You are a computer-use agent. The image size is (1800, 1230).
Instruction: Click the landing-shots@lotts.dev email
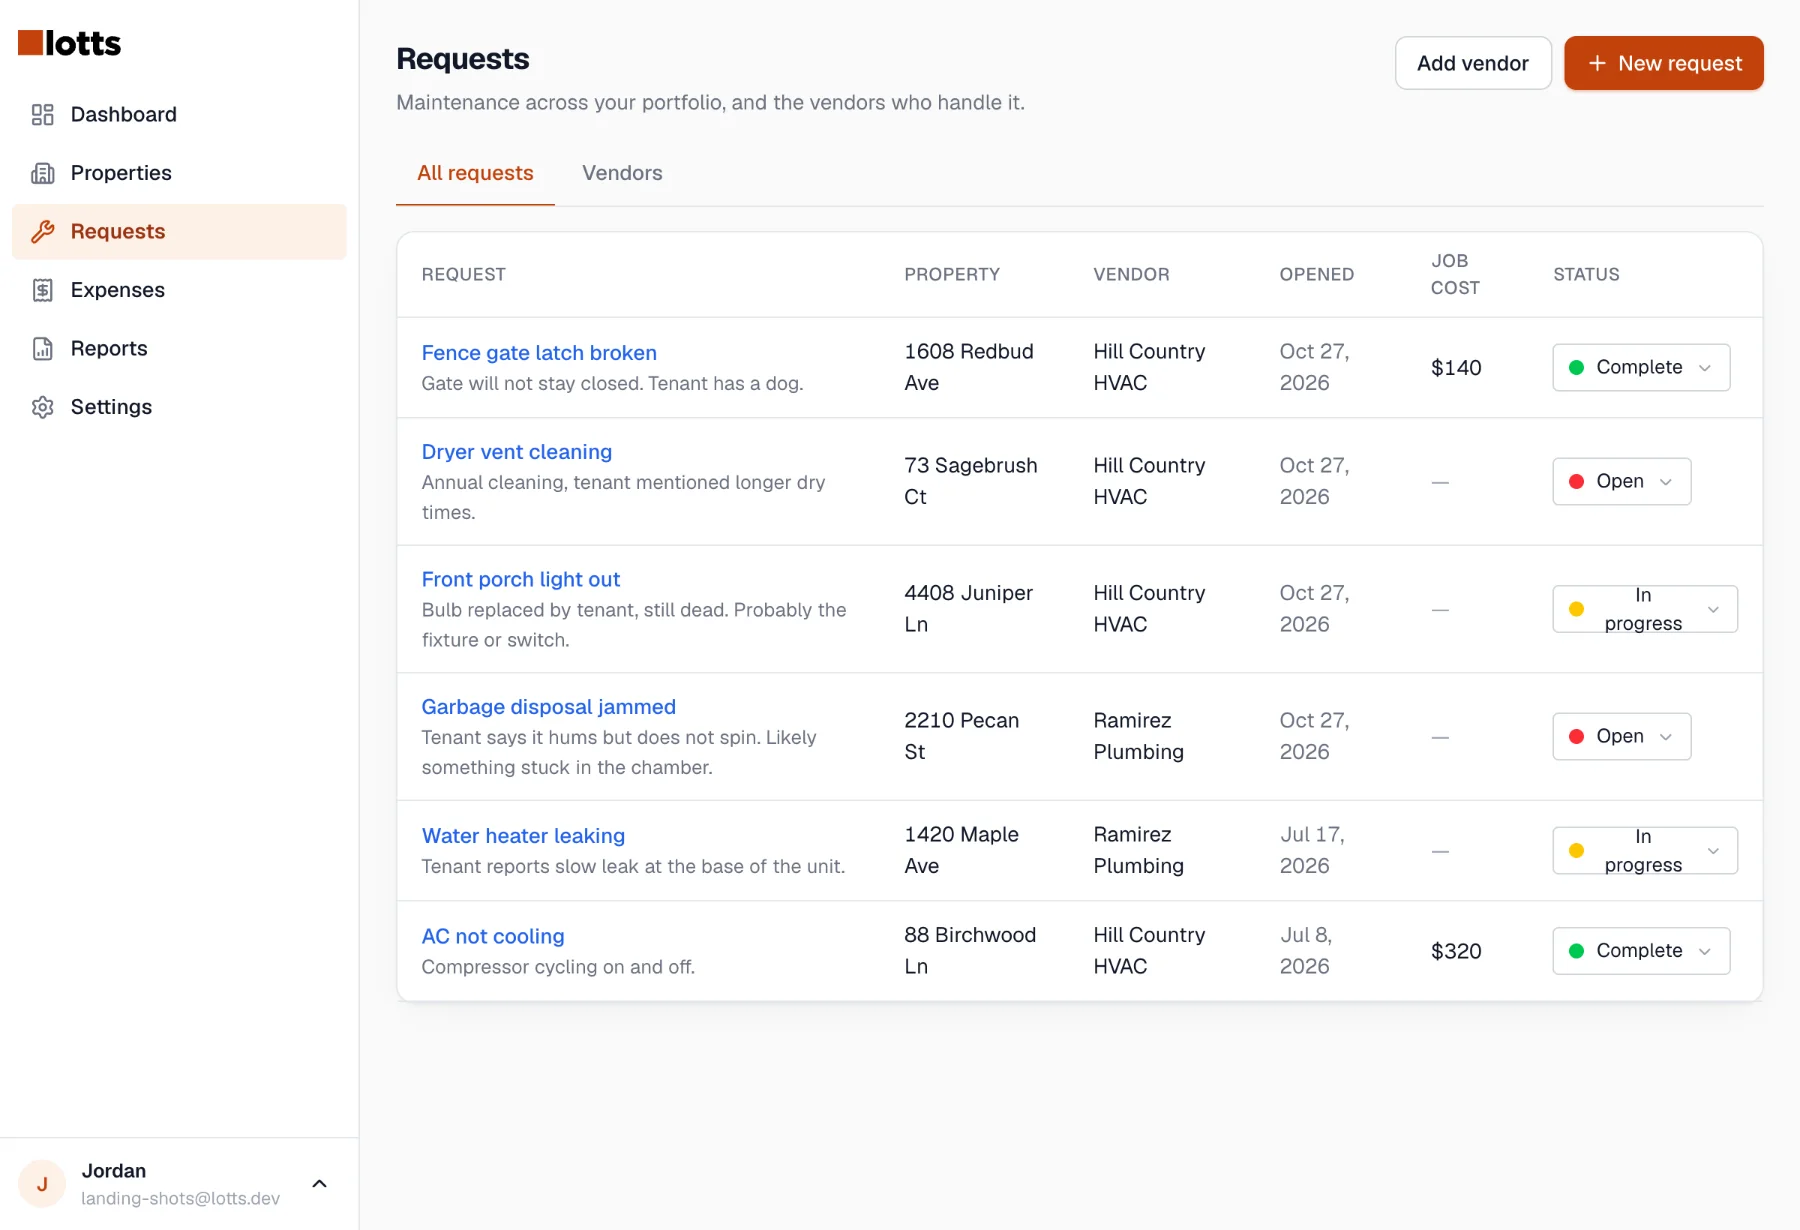180,1198
